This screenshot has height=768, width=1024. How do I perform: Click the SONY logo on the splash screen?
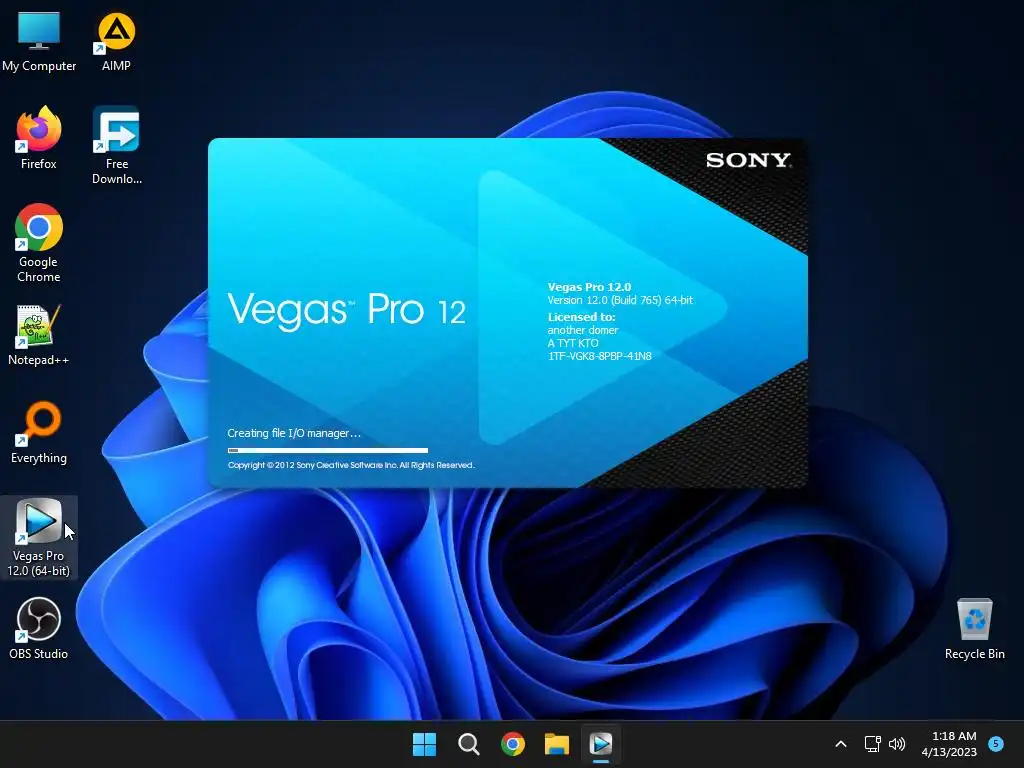(748, 160)
